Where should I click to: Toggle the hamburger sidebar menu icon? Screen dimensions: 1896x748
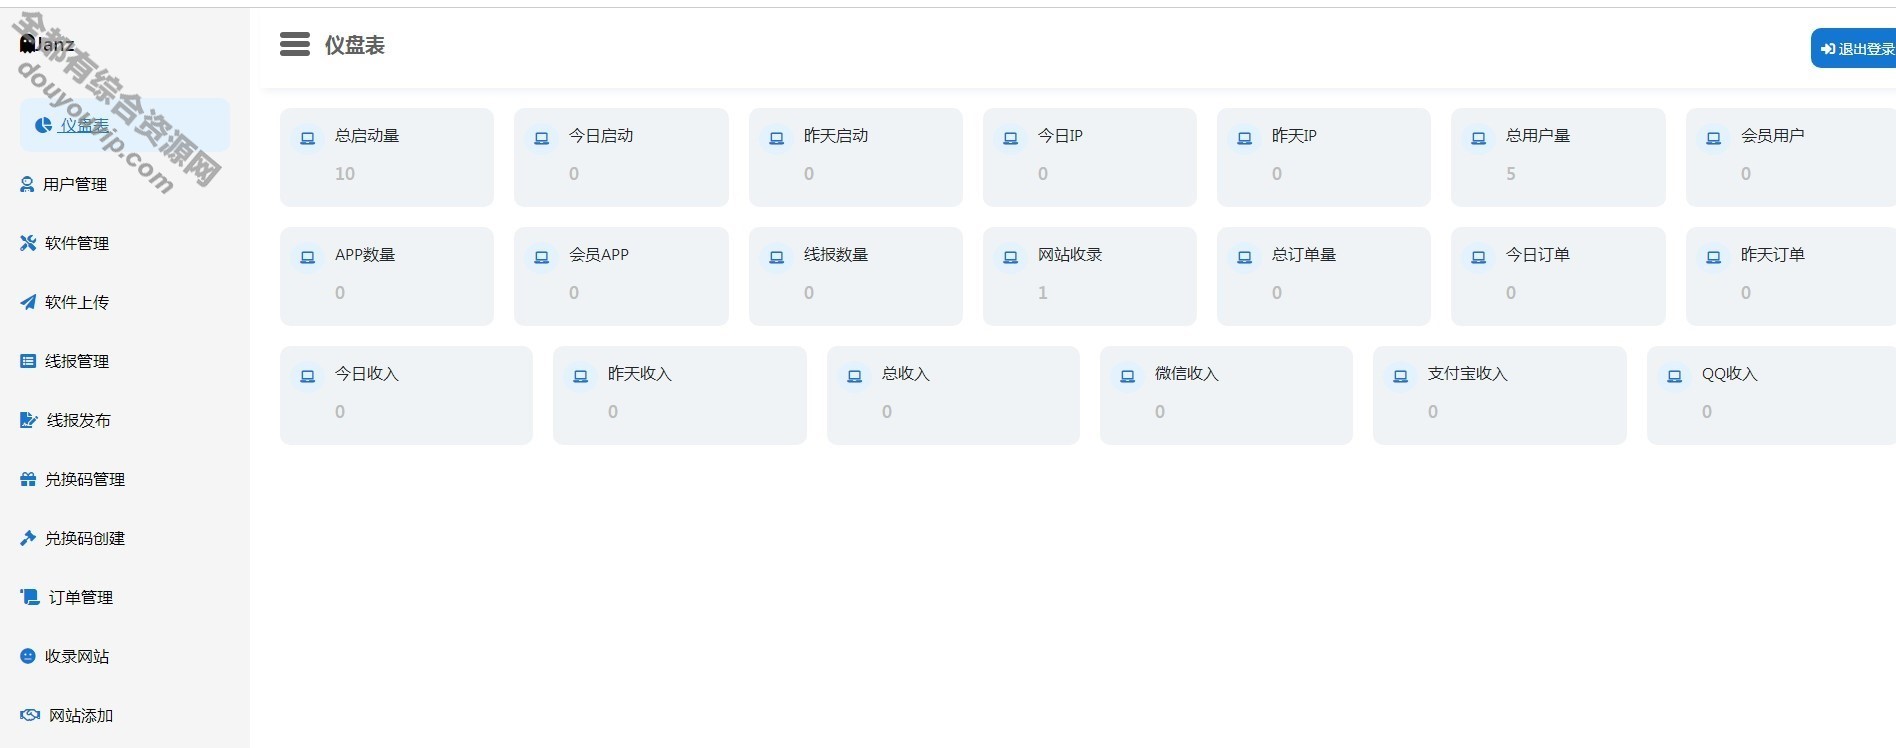point(294,44)
